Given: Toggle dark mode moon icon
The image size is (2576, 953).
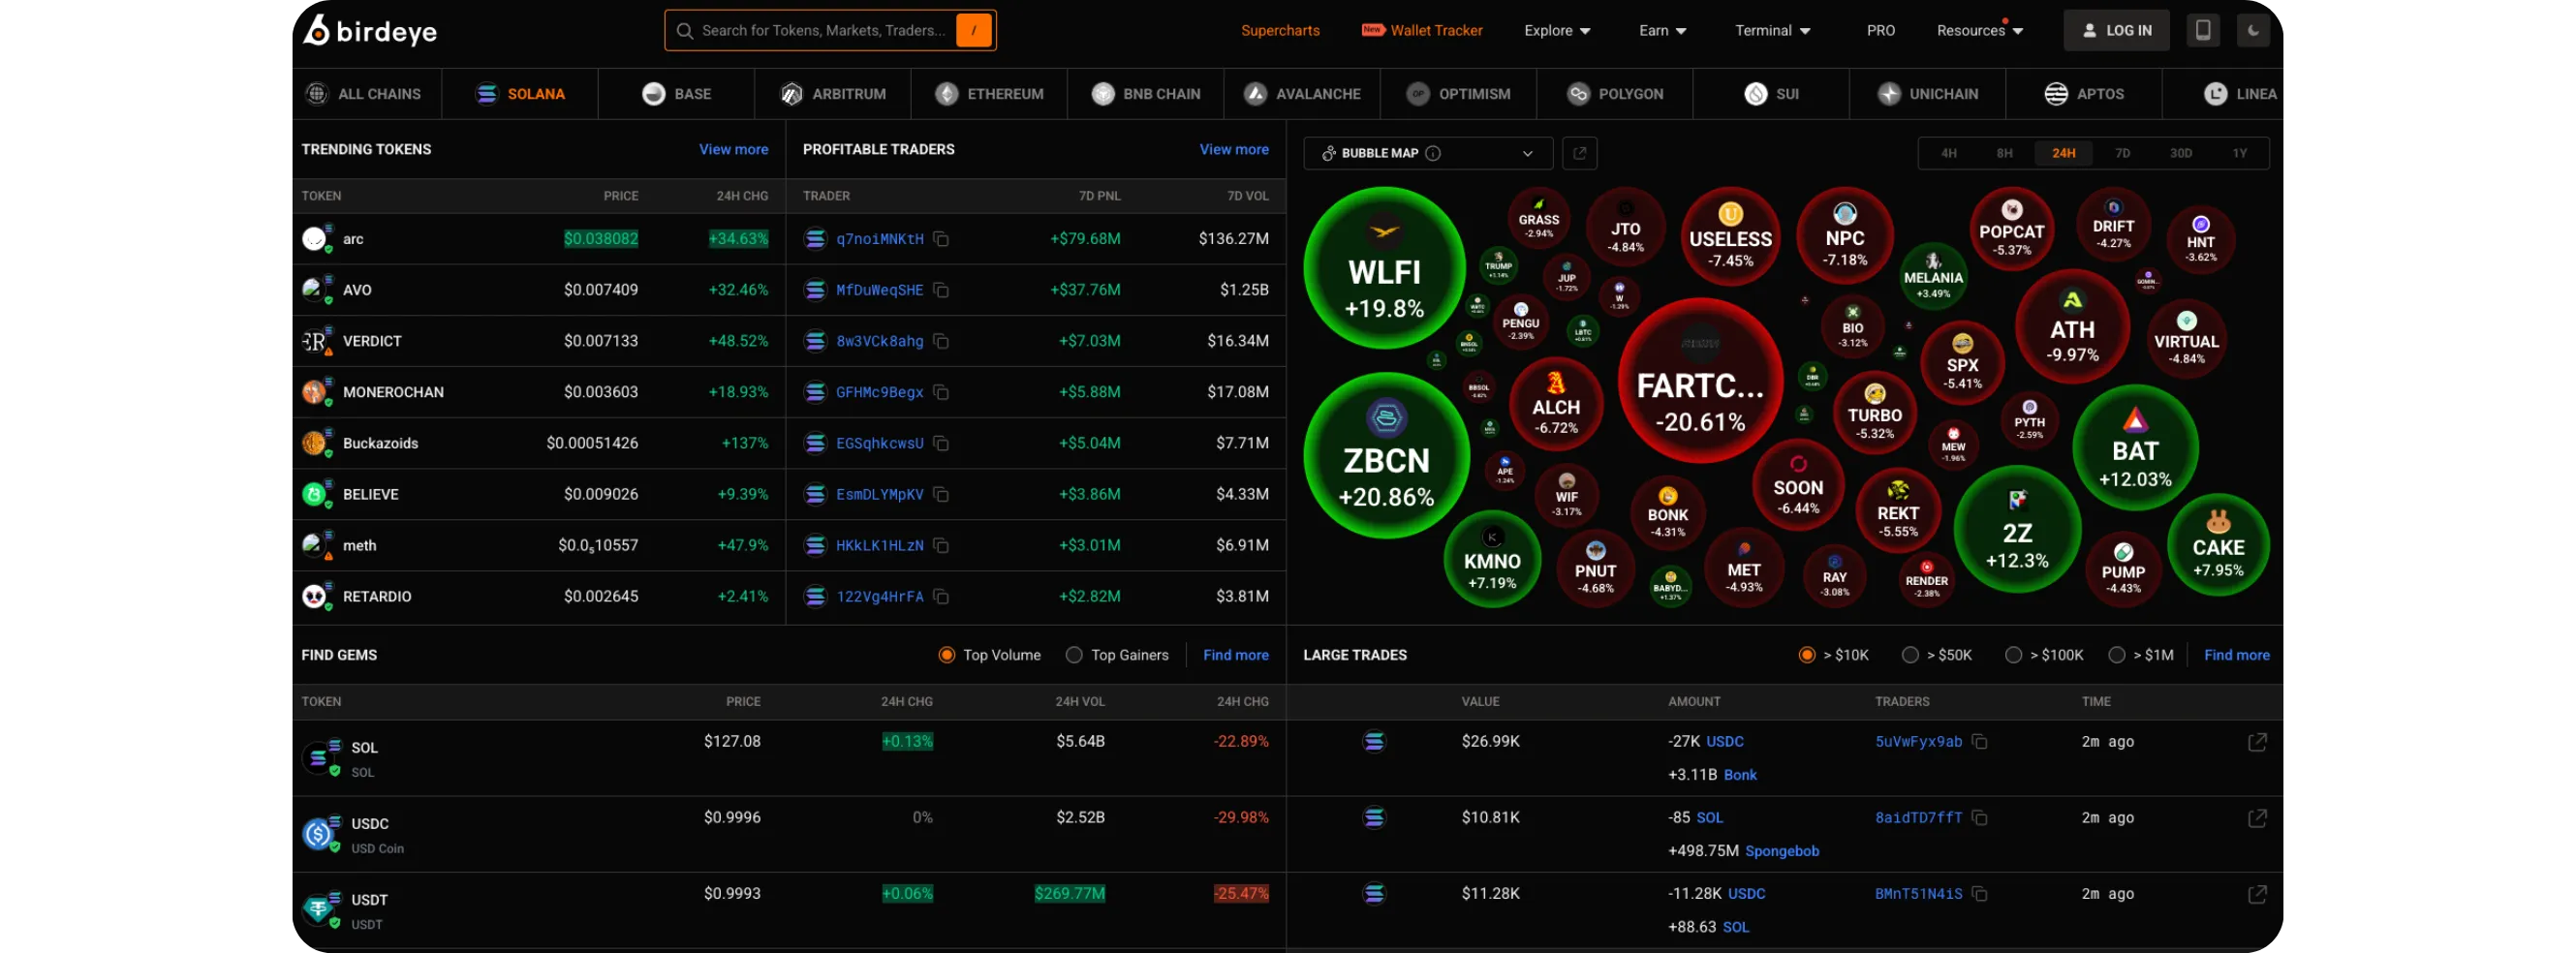Looking at the screenshot, I should coord(2253,31).
